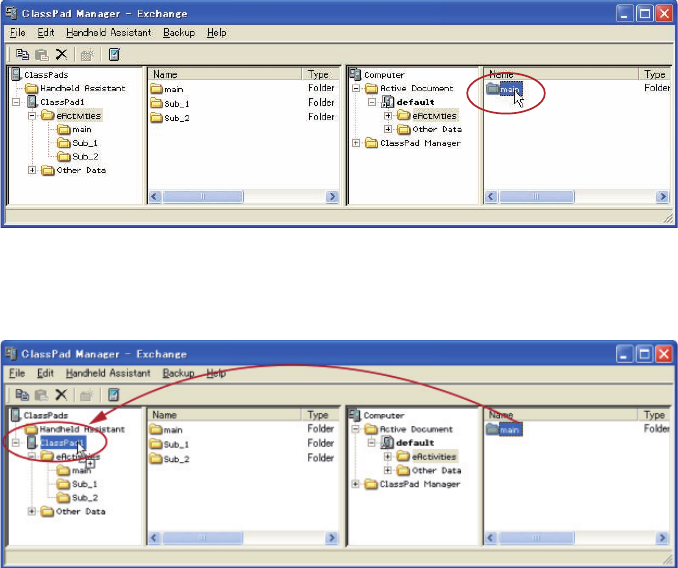Select the main folder under eActivities in the upper window tree
This screenshot has height=568, width=678.
tap(74, 129)
